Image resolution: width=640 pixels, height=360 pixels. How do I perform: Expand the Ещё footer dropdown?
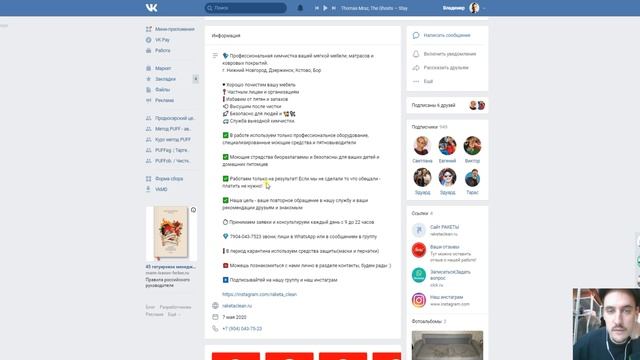pos(173,314)
